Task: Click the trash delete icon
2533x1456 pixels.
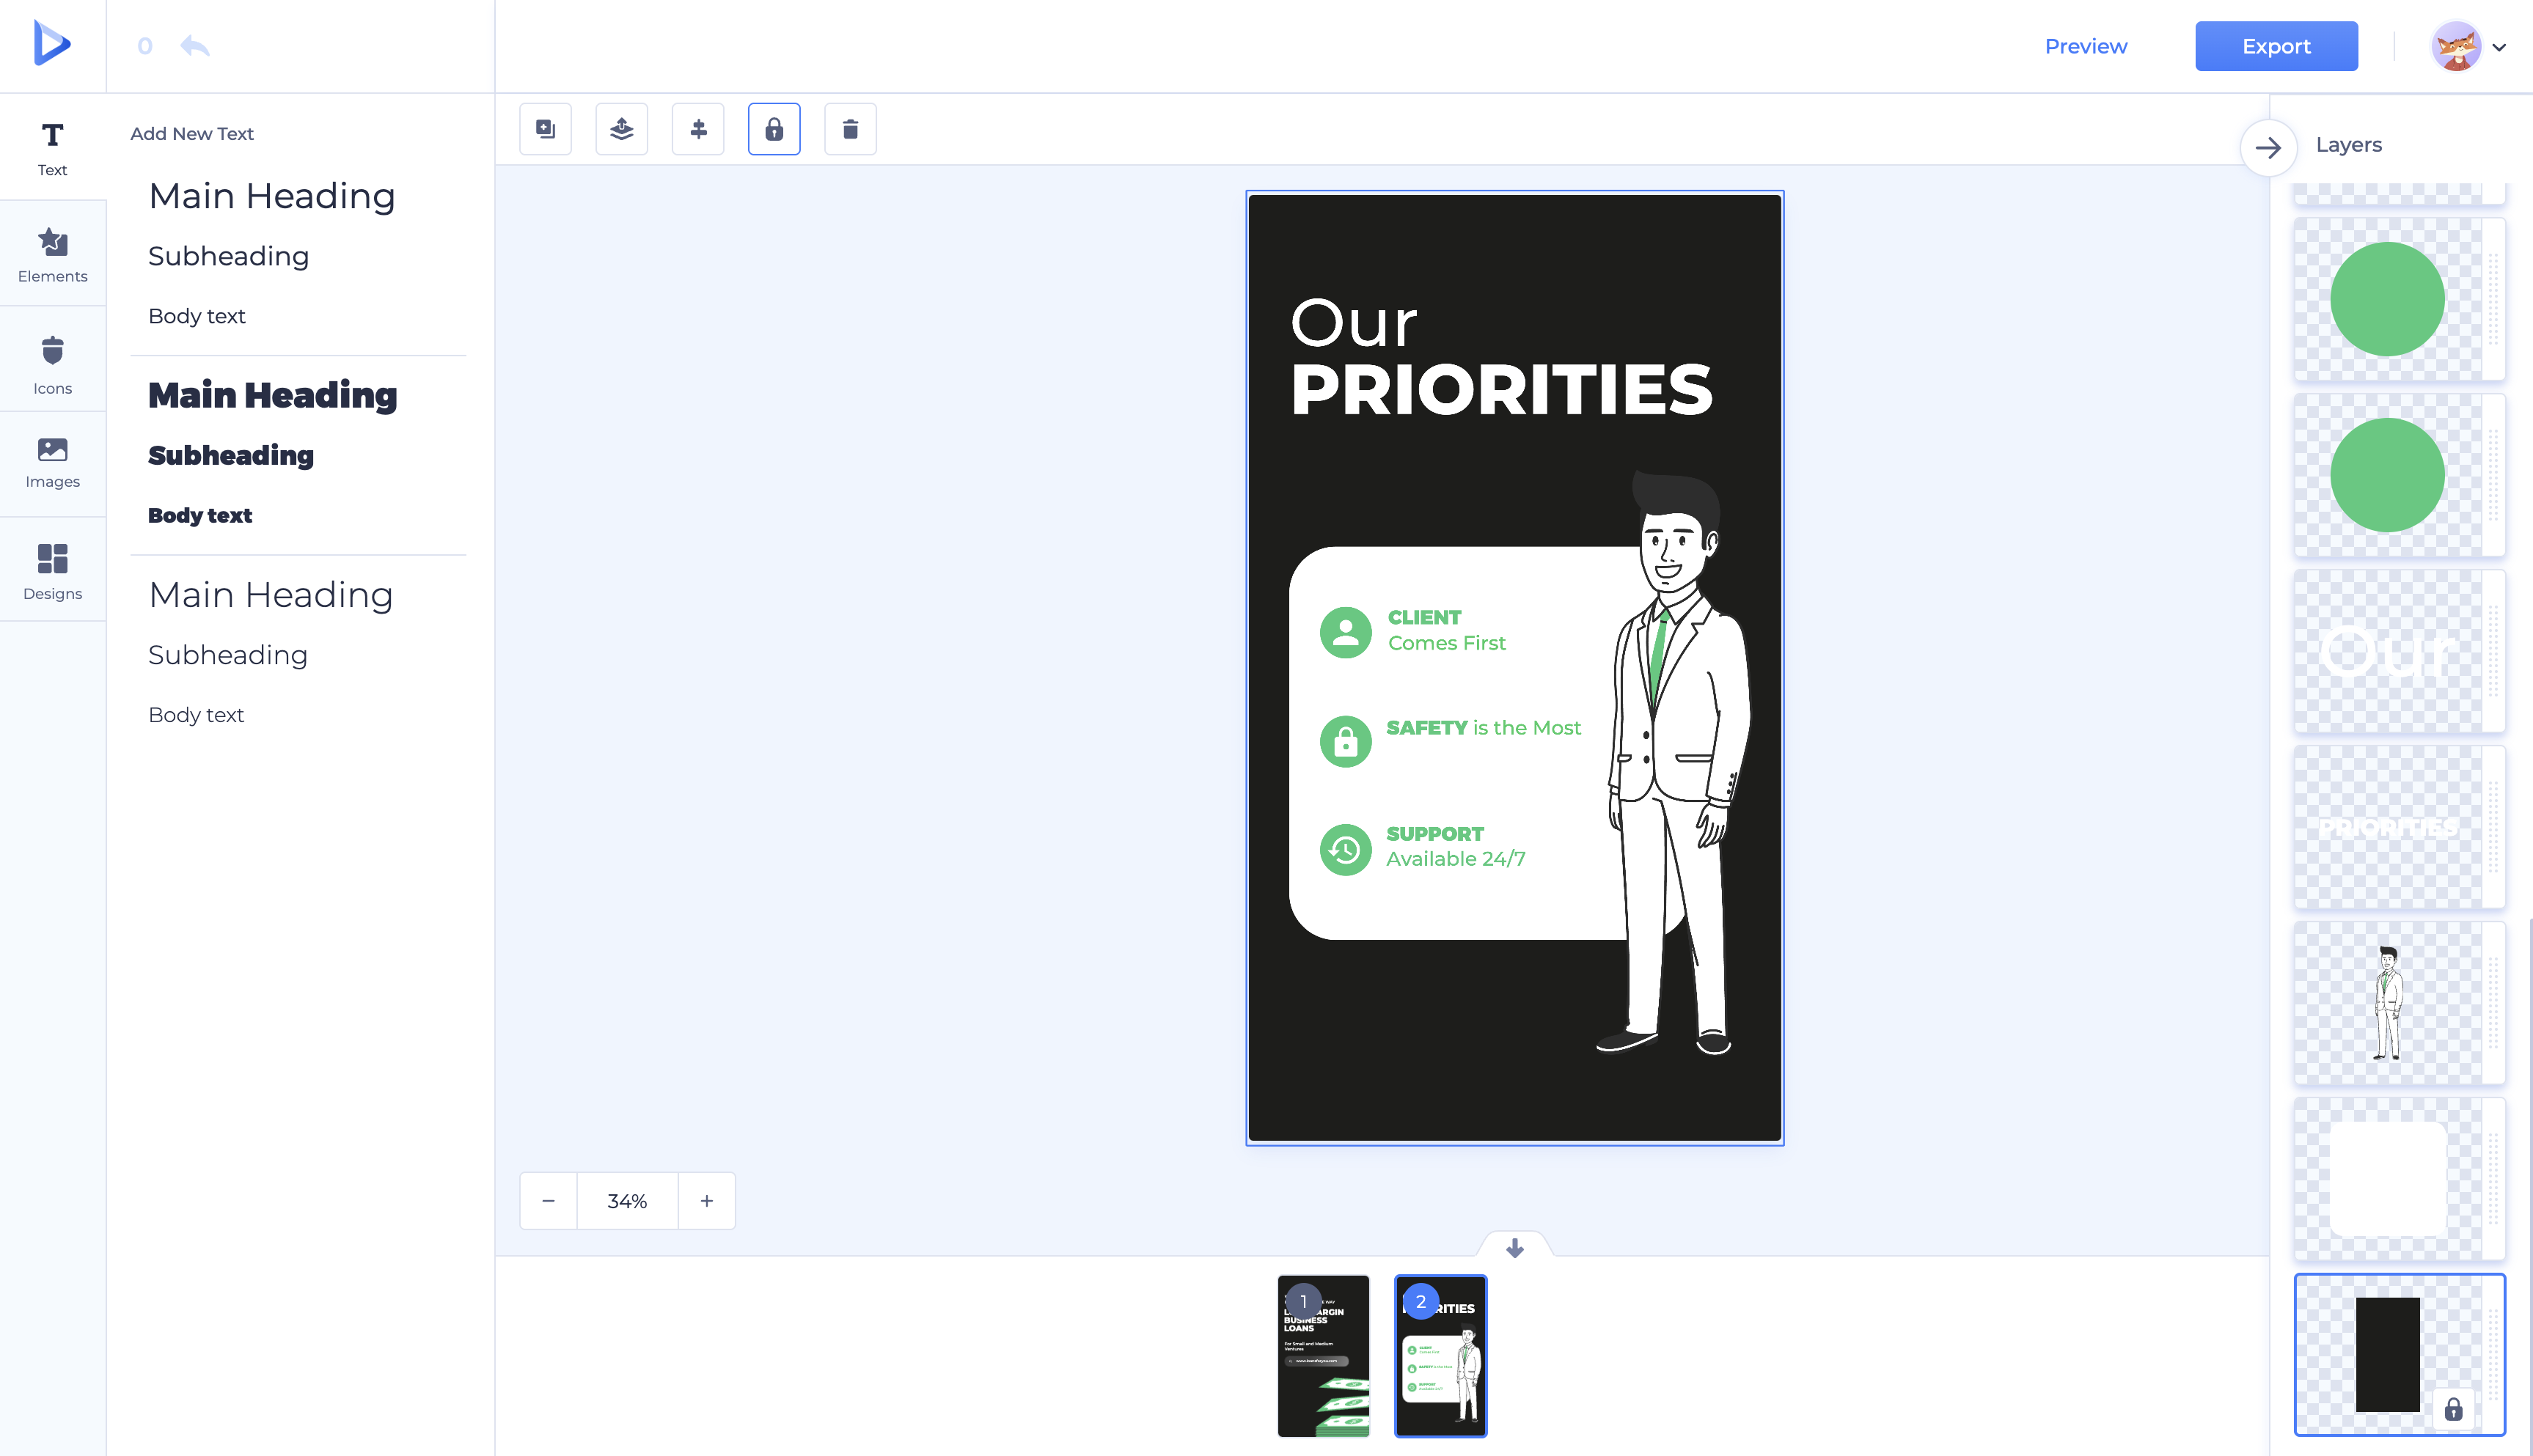Action: (x=850, y=129)
